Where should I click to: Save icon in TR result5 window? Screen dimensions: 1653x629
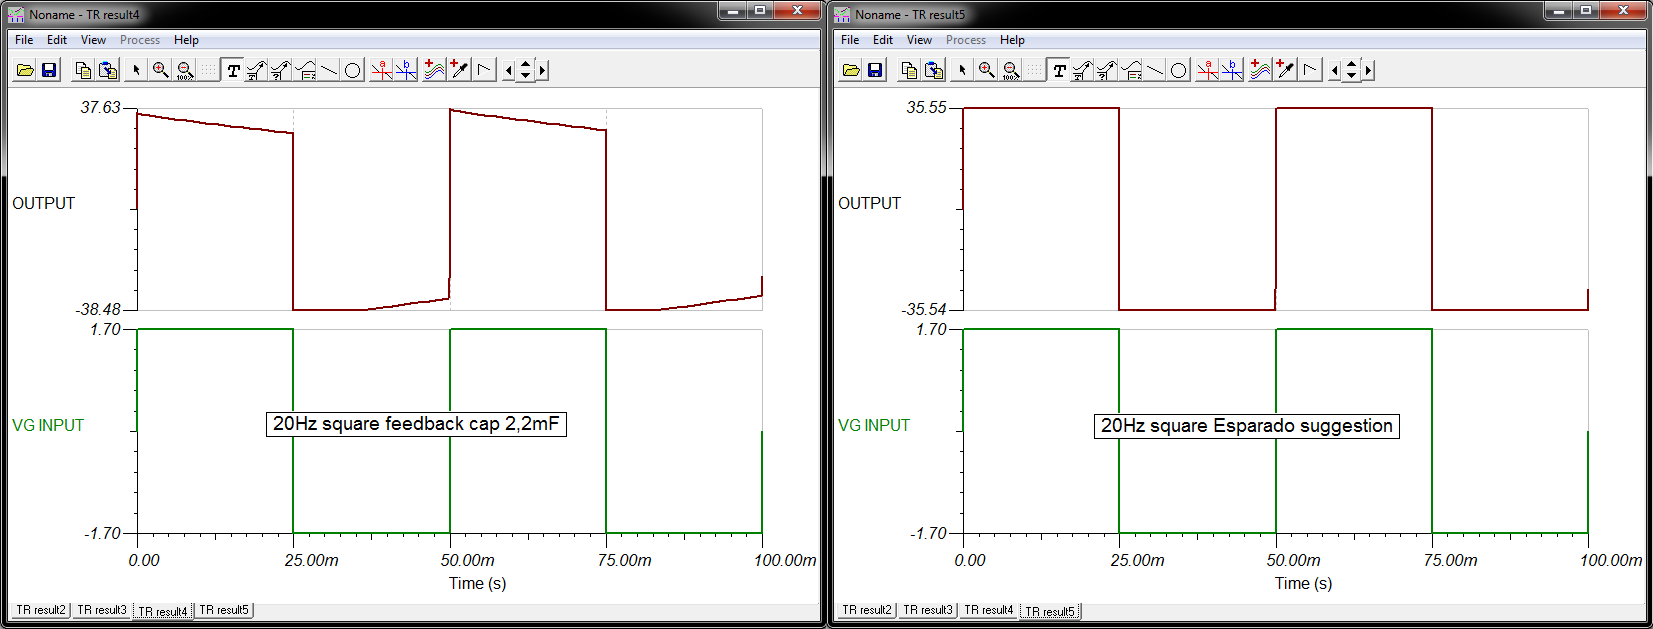[875, 70]
